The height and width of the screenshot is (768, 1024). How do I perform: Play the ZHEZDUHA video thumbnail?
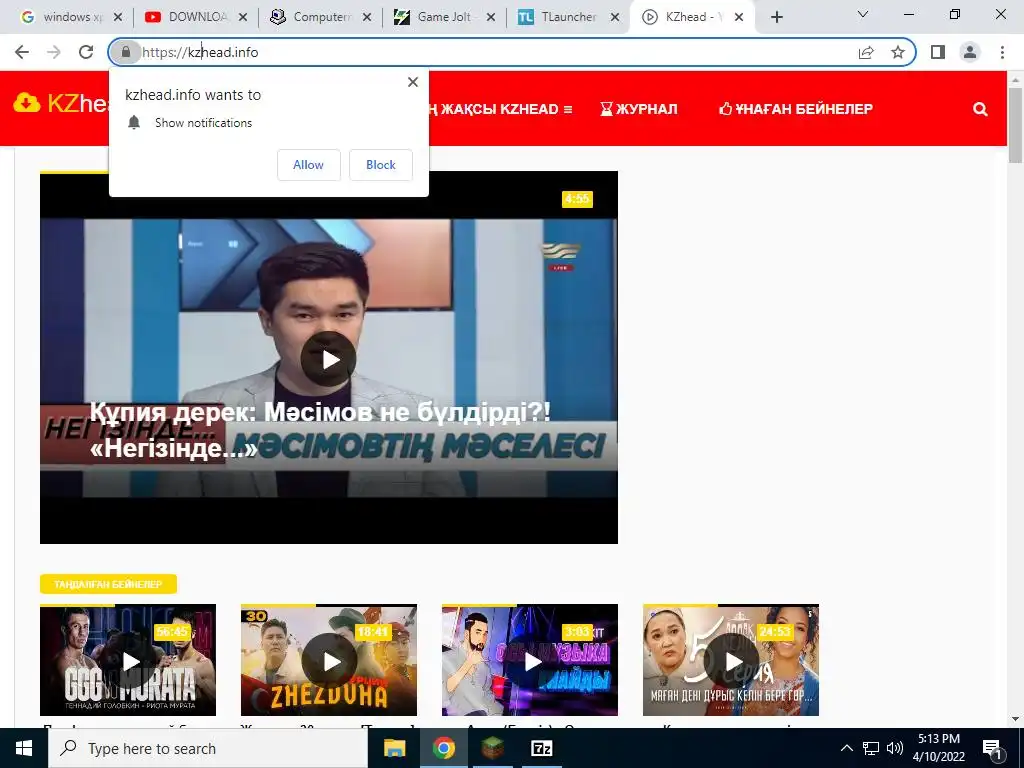[328, 660]
